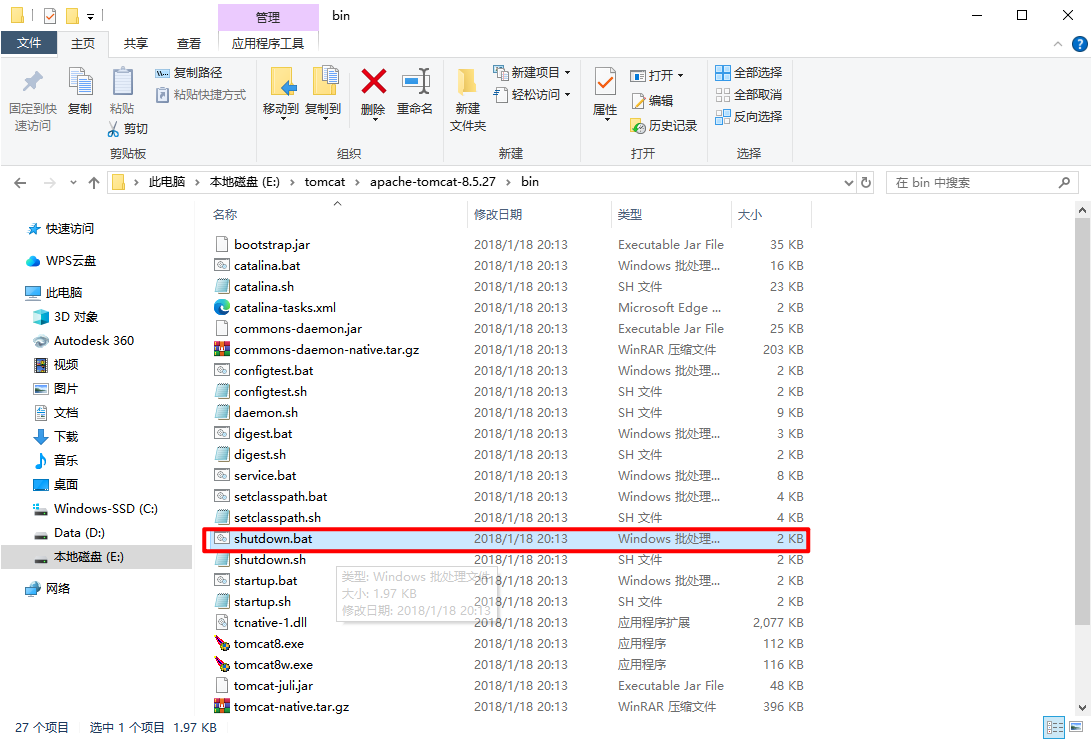Click apache-tomcat-8.5.27 in breadcrumb

pyautogui.click(x=432, y=182)
